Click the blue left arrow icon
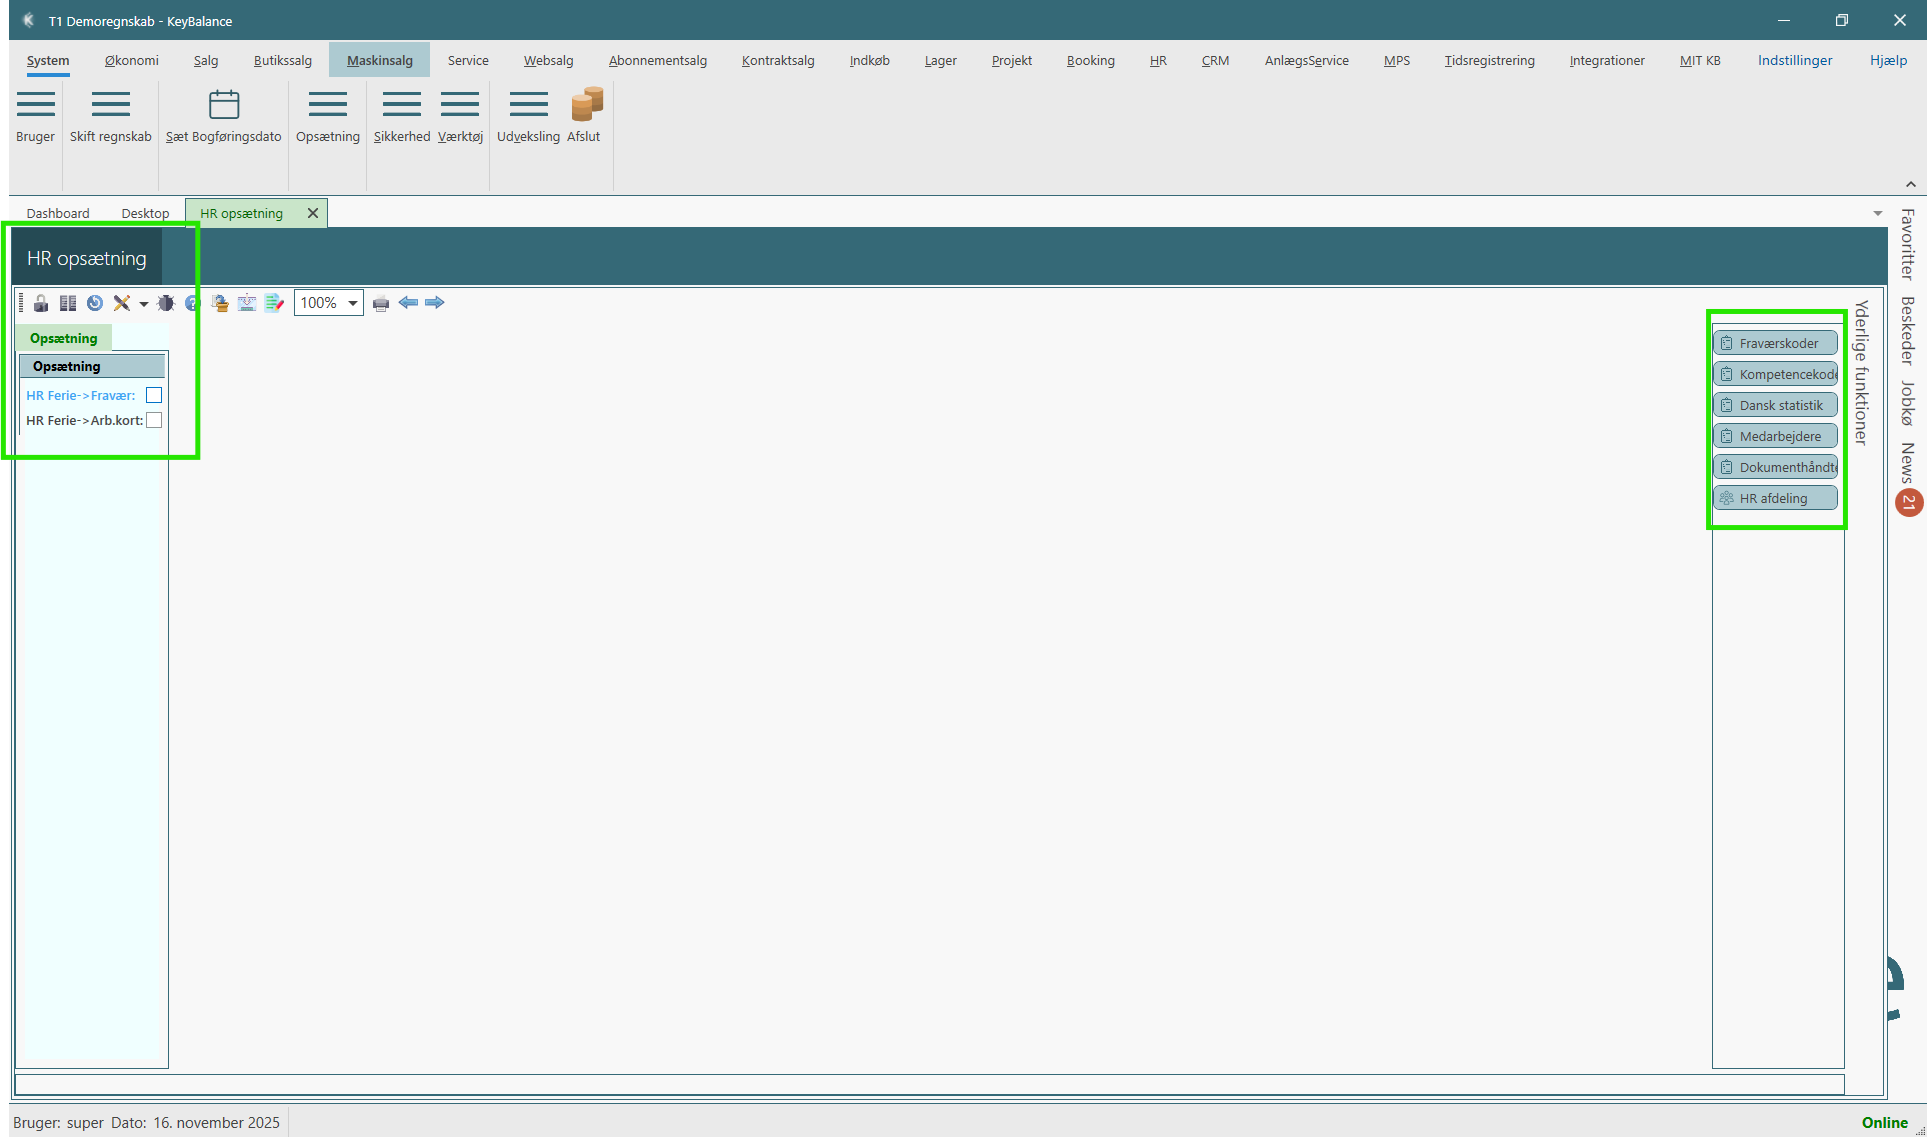 click(408, 302)
